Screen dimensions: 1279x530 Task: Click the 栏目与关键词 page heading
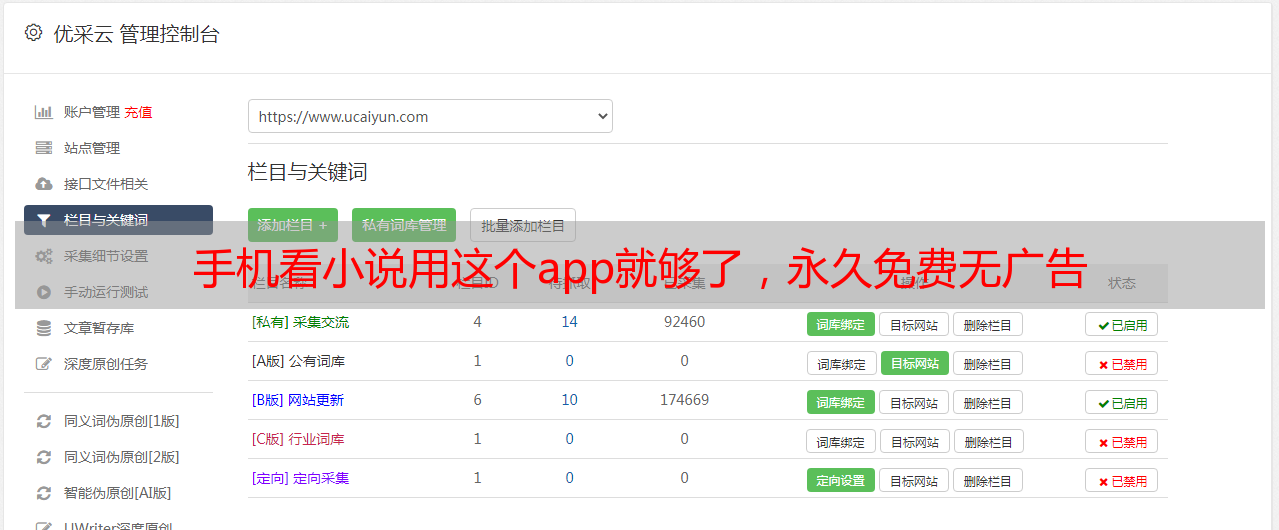[307, 172]
